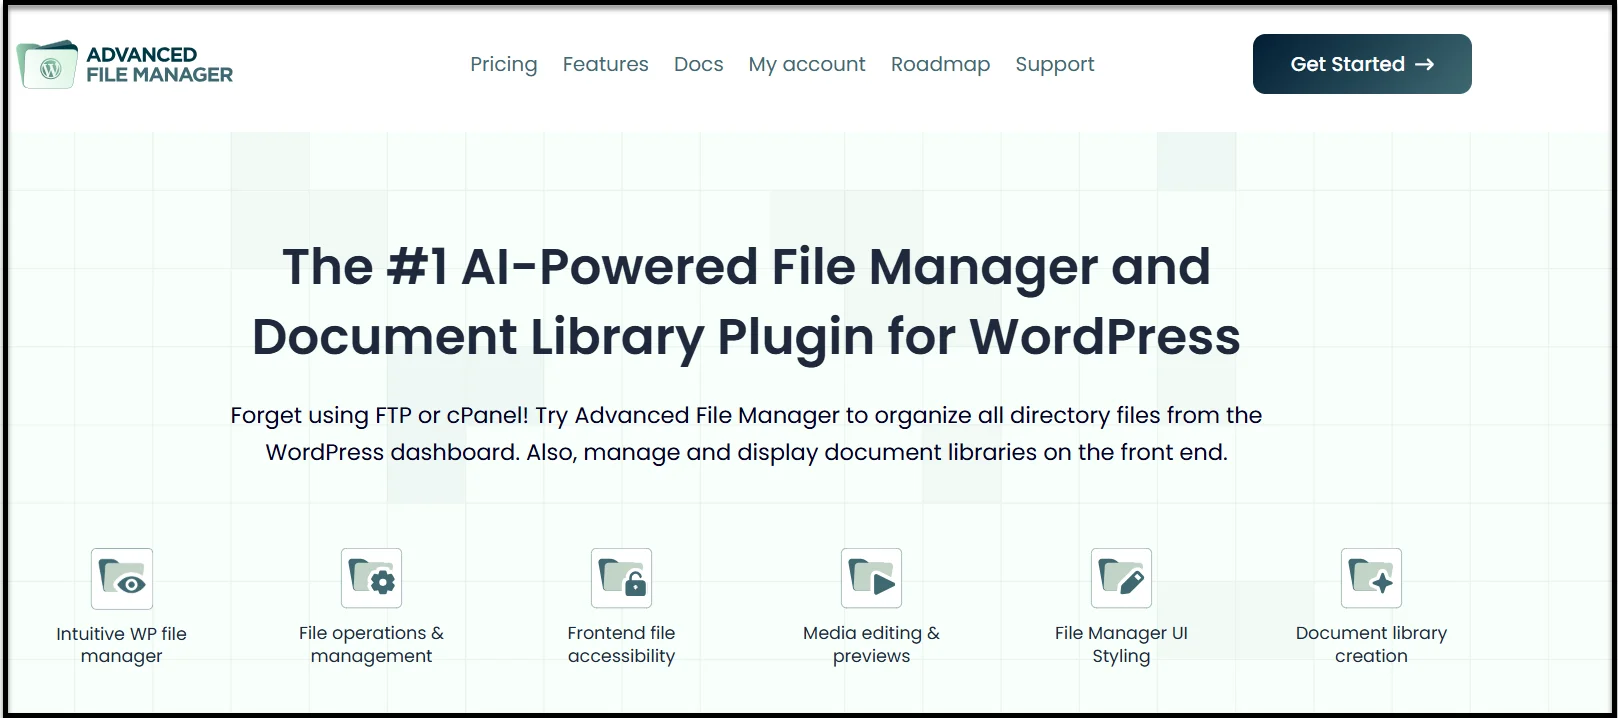Viewport: 1618px width, 718px height.
Task: Click the 'Media editing & previews' label
Action: 871,645
